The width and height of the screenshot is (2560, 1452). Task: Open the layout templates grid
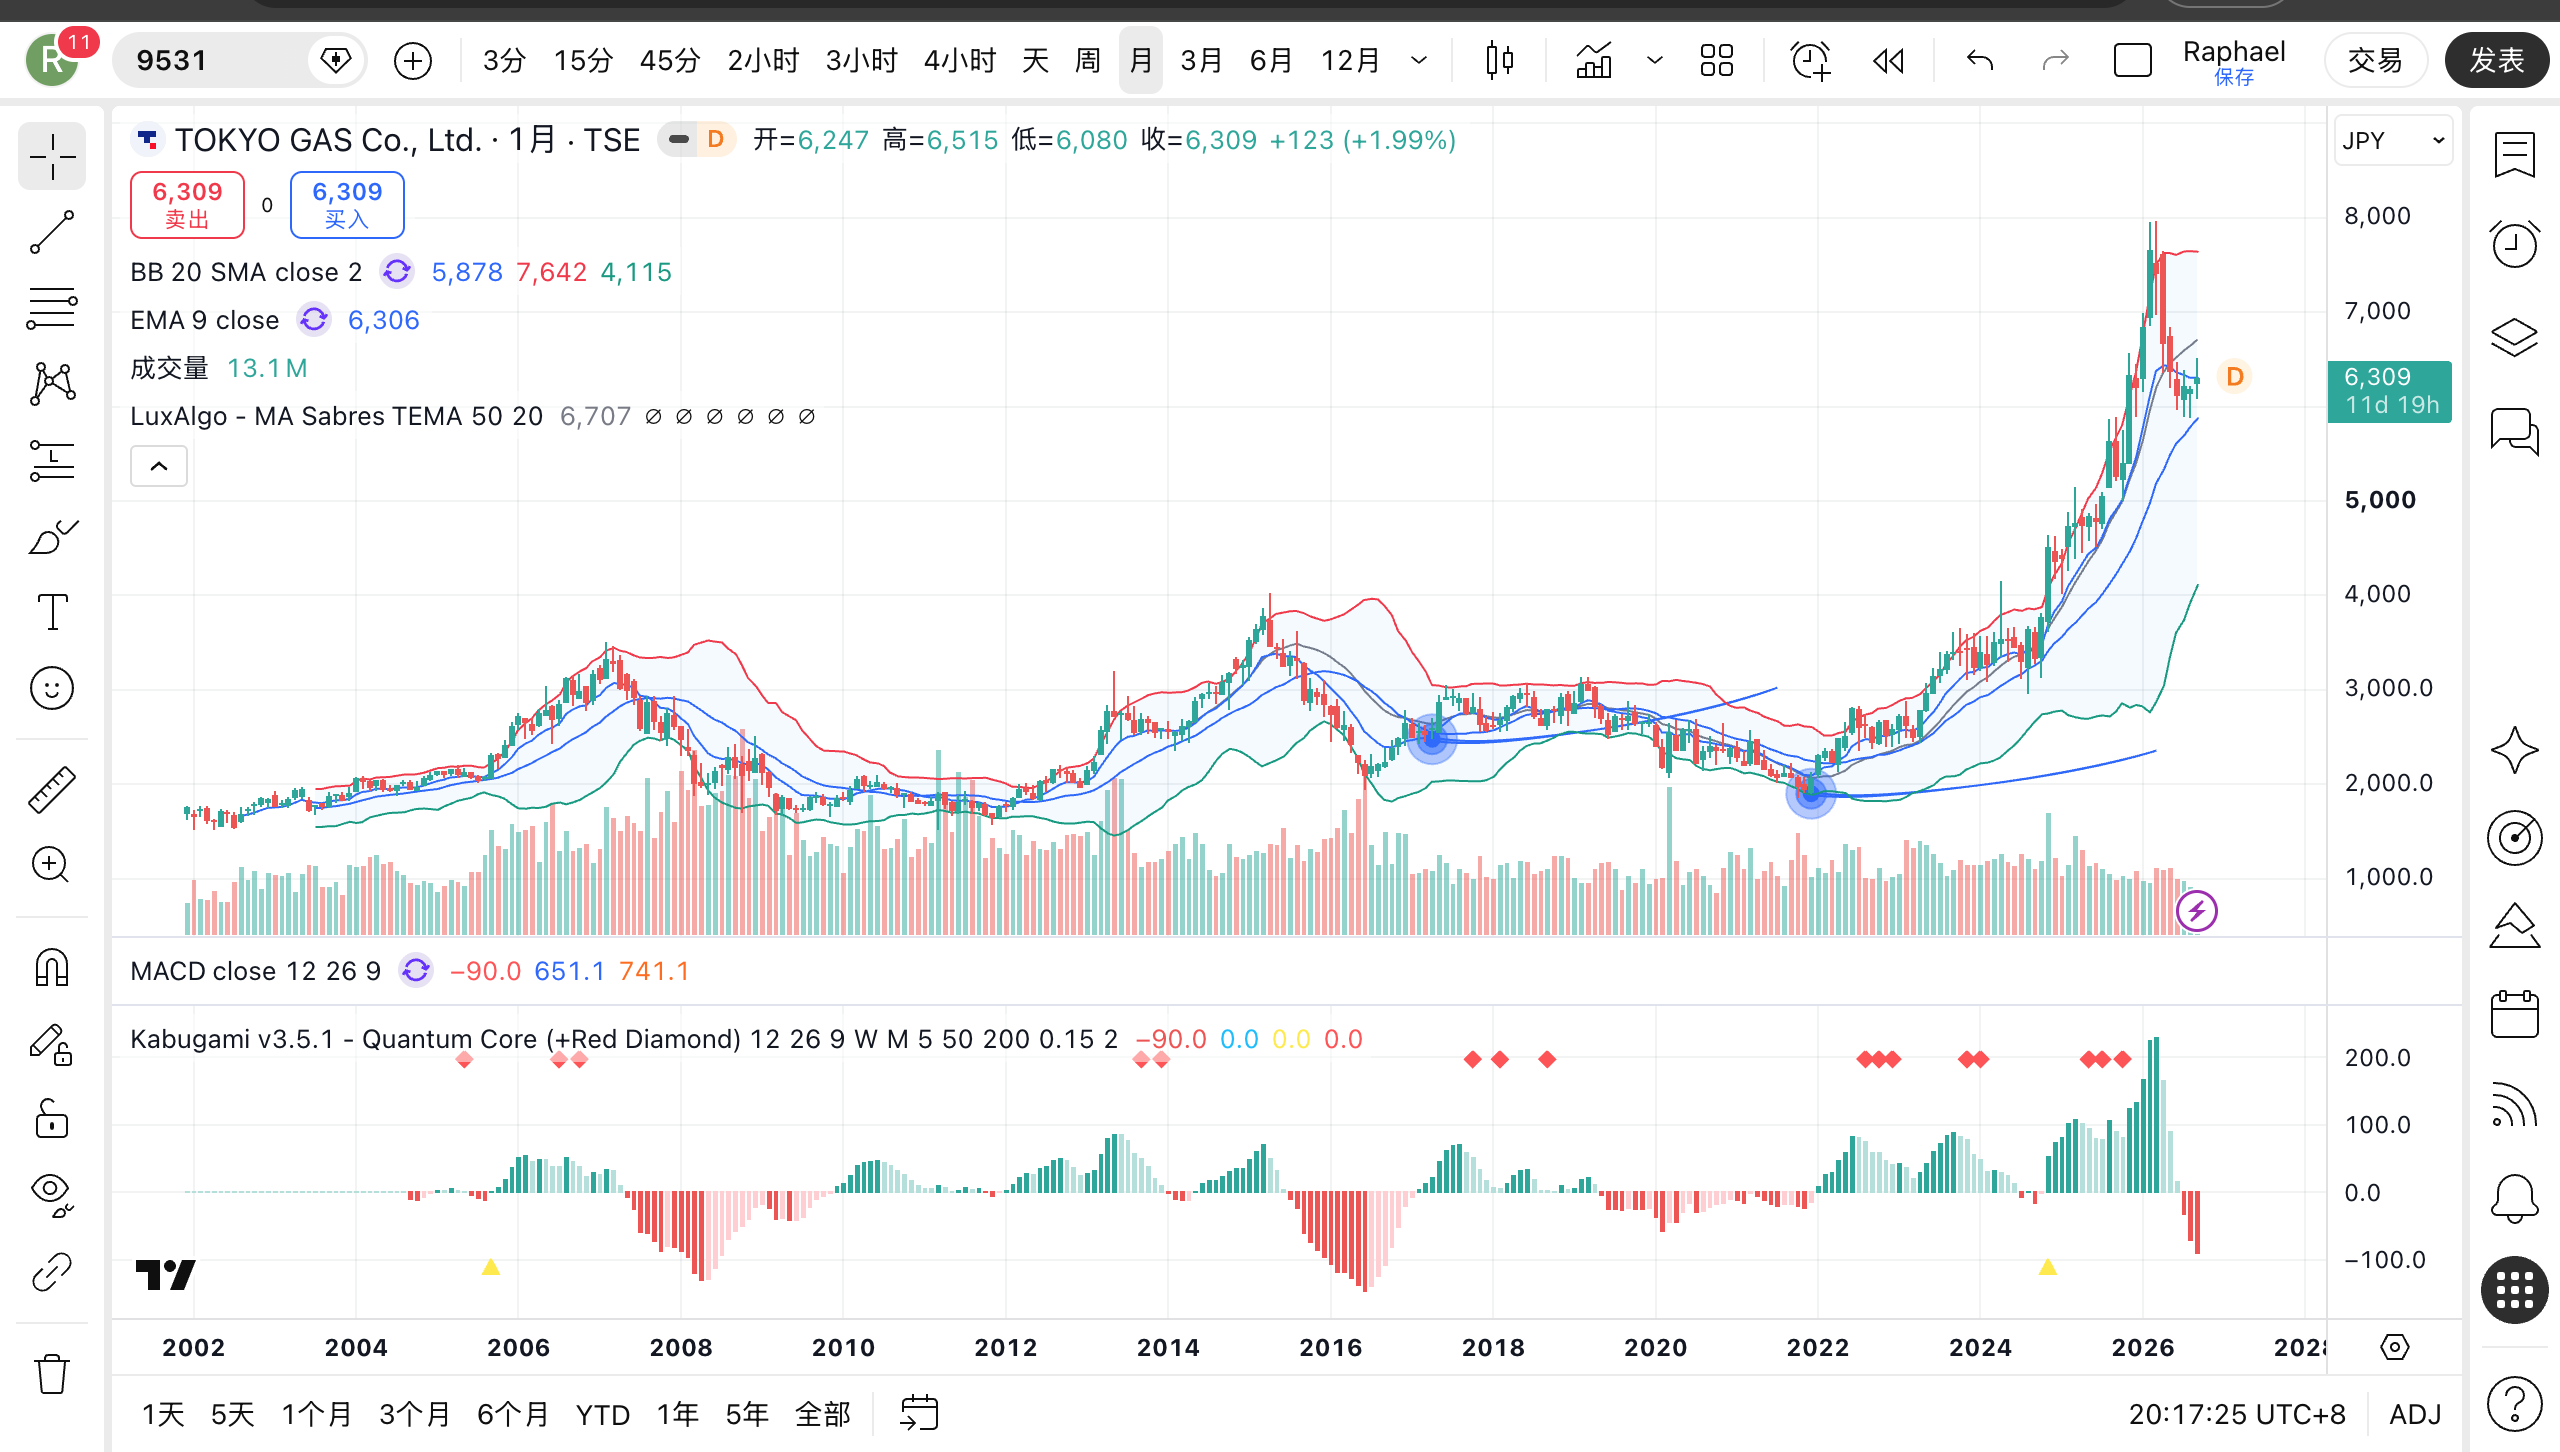[1717, 60]
